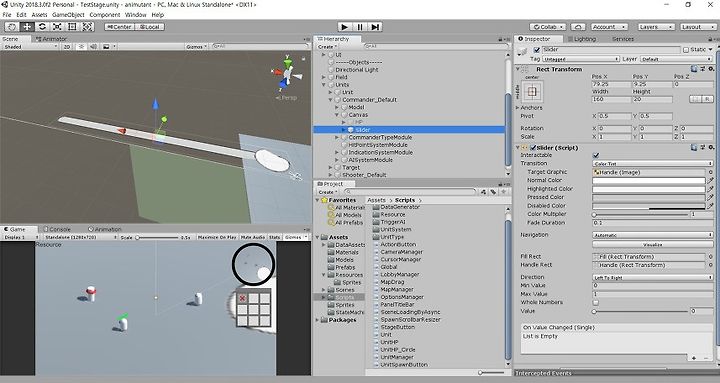Click the Rect Transform anchor presets box
This screenshot has width=720, height=383.
coord(532,92)
